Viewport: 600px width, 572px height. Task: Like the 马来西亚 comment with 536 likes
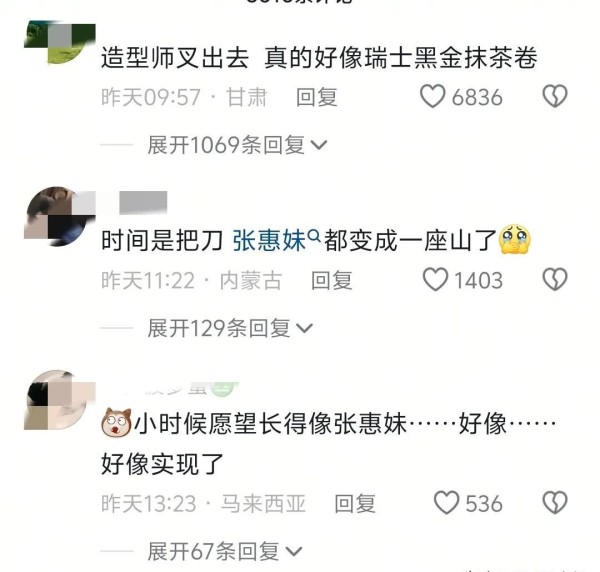(x=446, y=502)
